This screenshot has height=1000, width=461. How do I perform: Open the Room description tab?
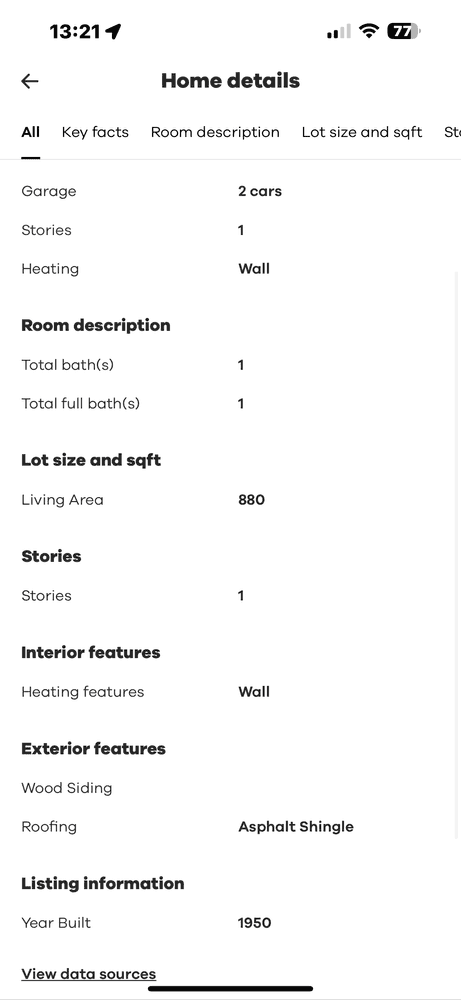pyautogui.click(x=215, y=132)
